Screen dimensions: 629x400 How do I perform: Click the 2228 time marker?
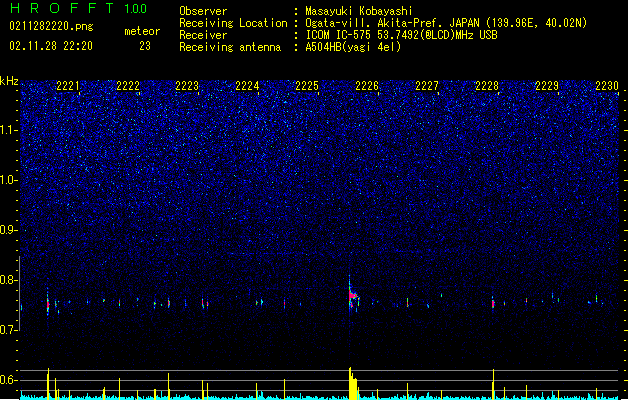point(487,86)
